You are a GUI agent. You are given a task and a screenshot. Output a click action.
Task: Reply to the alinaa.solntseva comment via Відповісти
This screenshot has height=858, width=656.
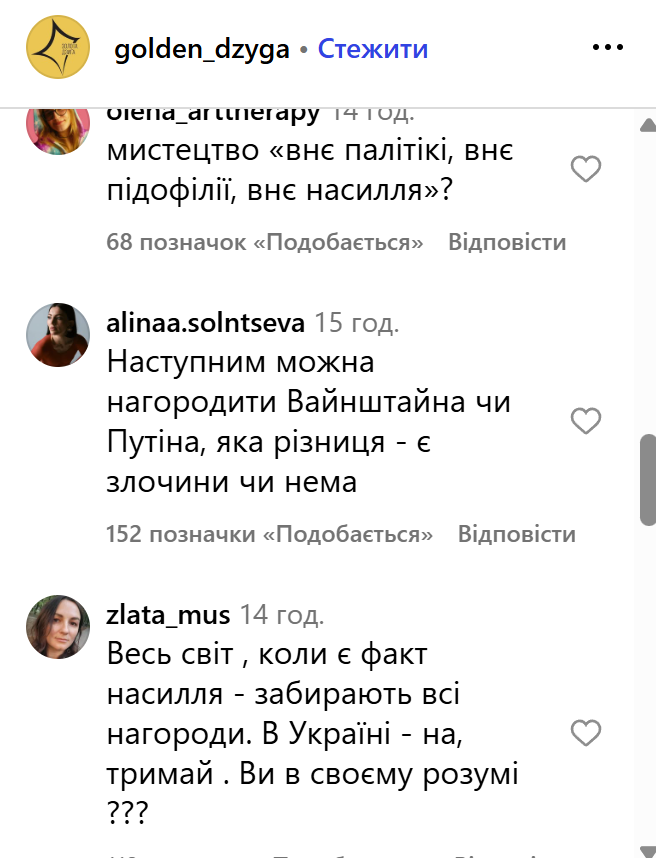pyautogui.click(x=516, y=534)
